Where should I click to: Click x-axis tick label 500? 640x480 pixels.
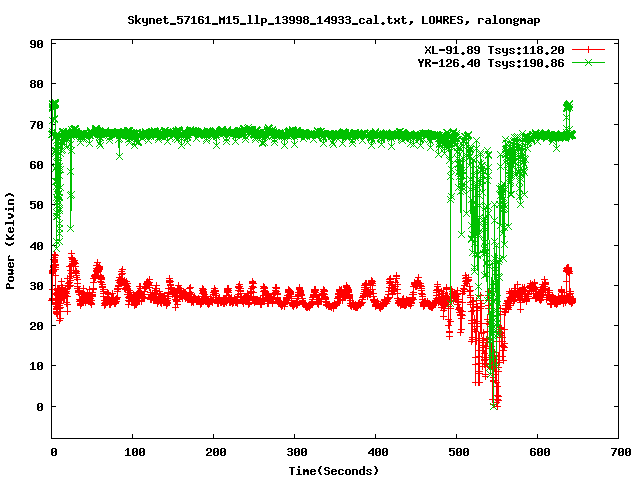(x=459, y=452)
